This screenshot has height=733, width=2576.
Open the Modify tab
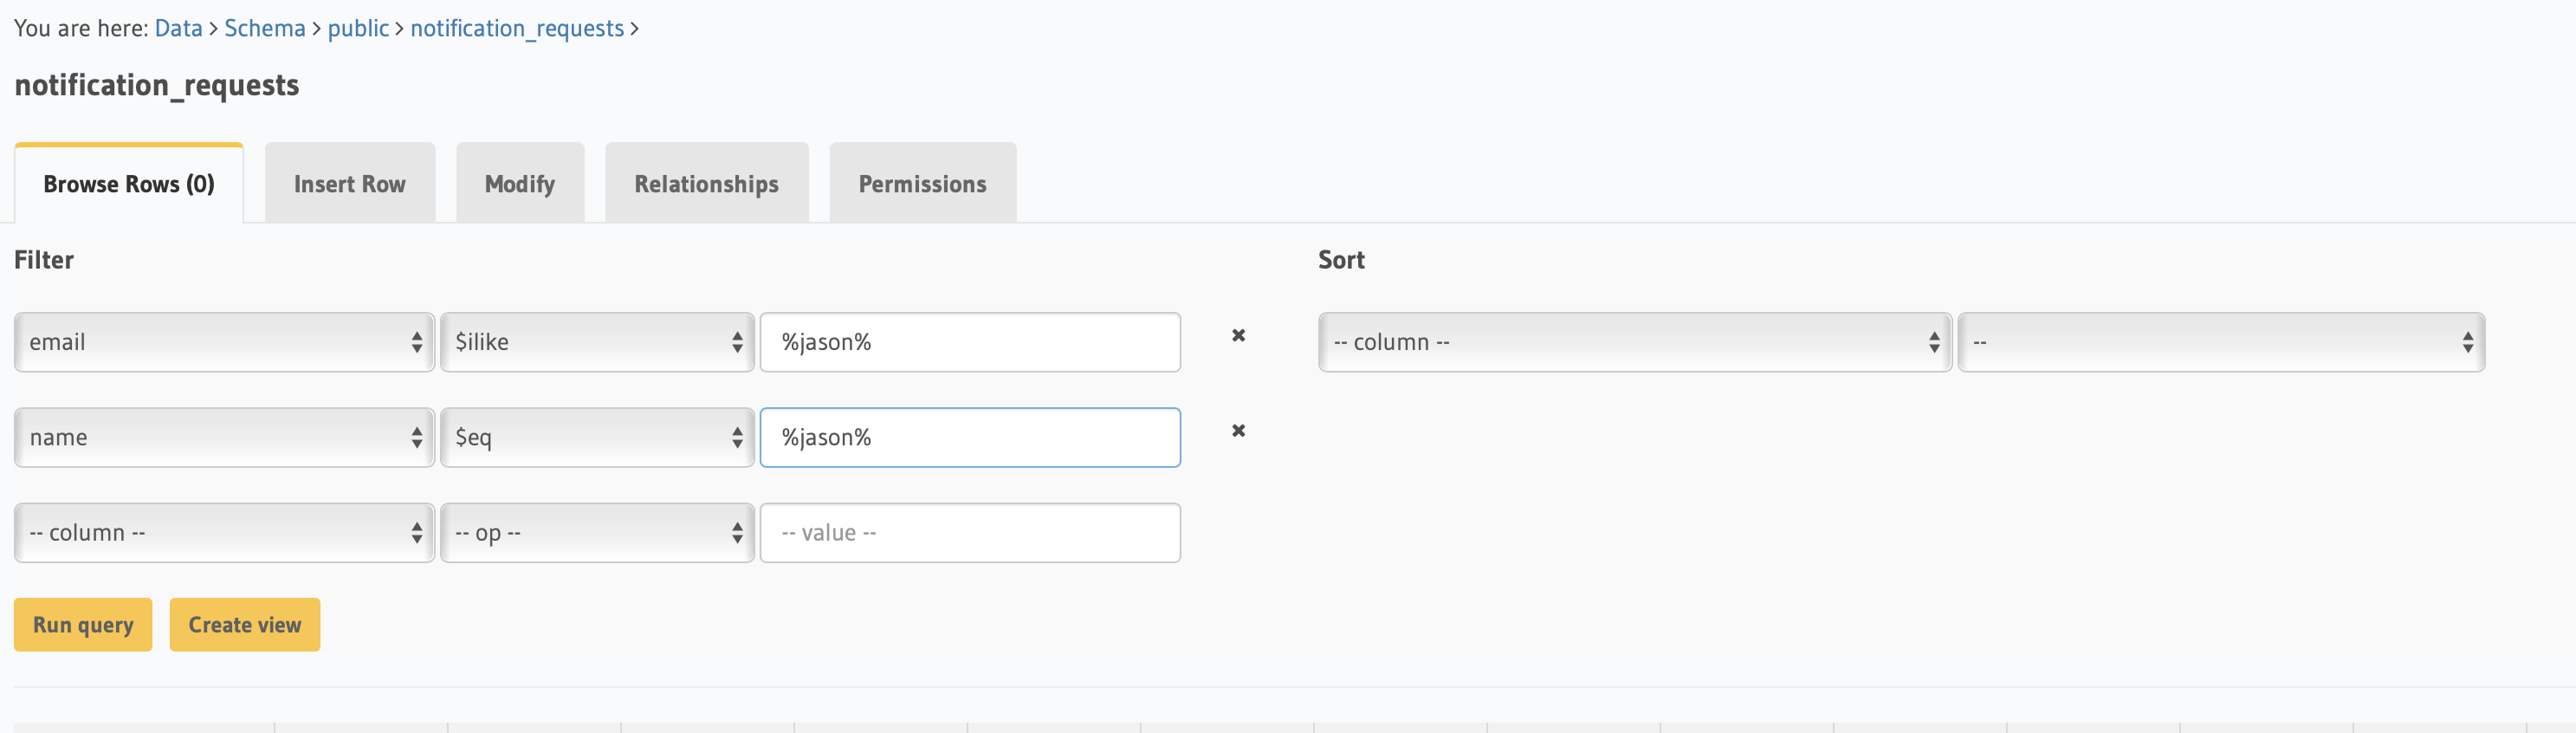coord(520,184)
